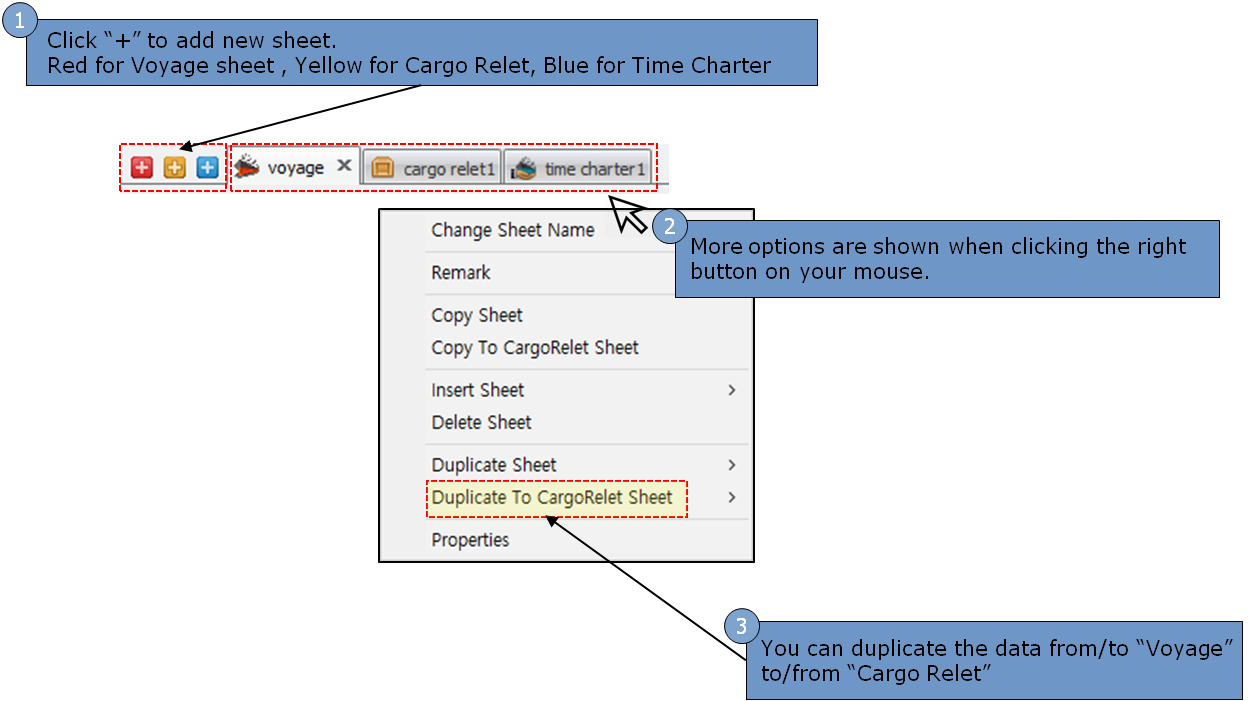The height and width of the screenshot is (701, 1253).
Task: Click the Duplicate To CargoRelet Sheet entry
Action: click(552, 497)
